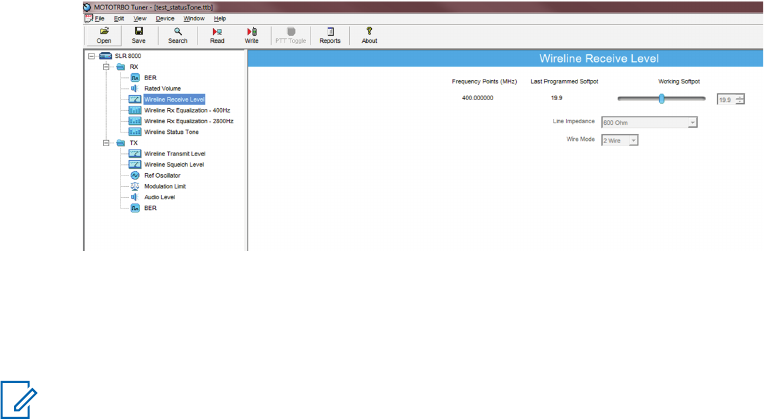The image size is (764, 419).
Task: Open the Wire Mode dropdown
Action: [x=633, y=140]
